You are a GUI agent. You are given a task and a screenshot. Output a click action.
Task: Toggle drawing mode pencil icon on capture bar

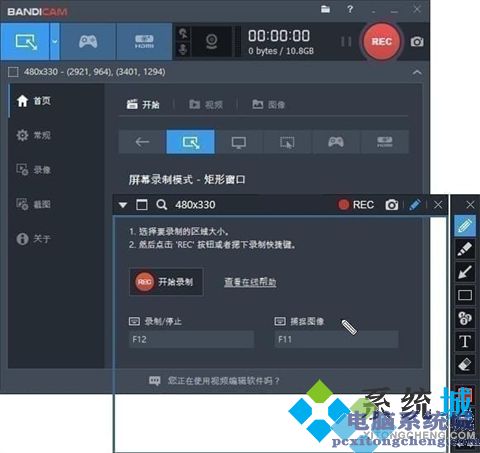pos(414,204)
